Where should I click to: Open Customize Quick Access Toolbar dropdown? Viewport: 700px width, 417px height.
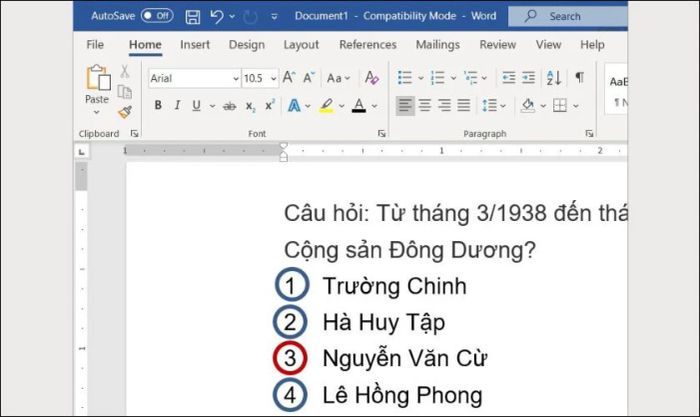(274, 17)
